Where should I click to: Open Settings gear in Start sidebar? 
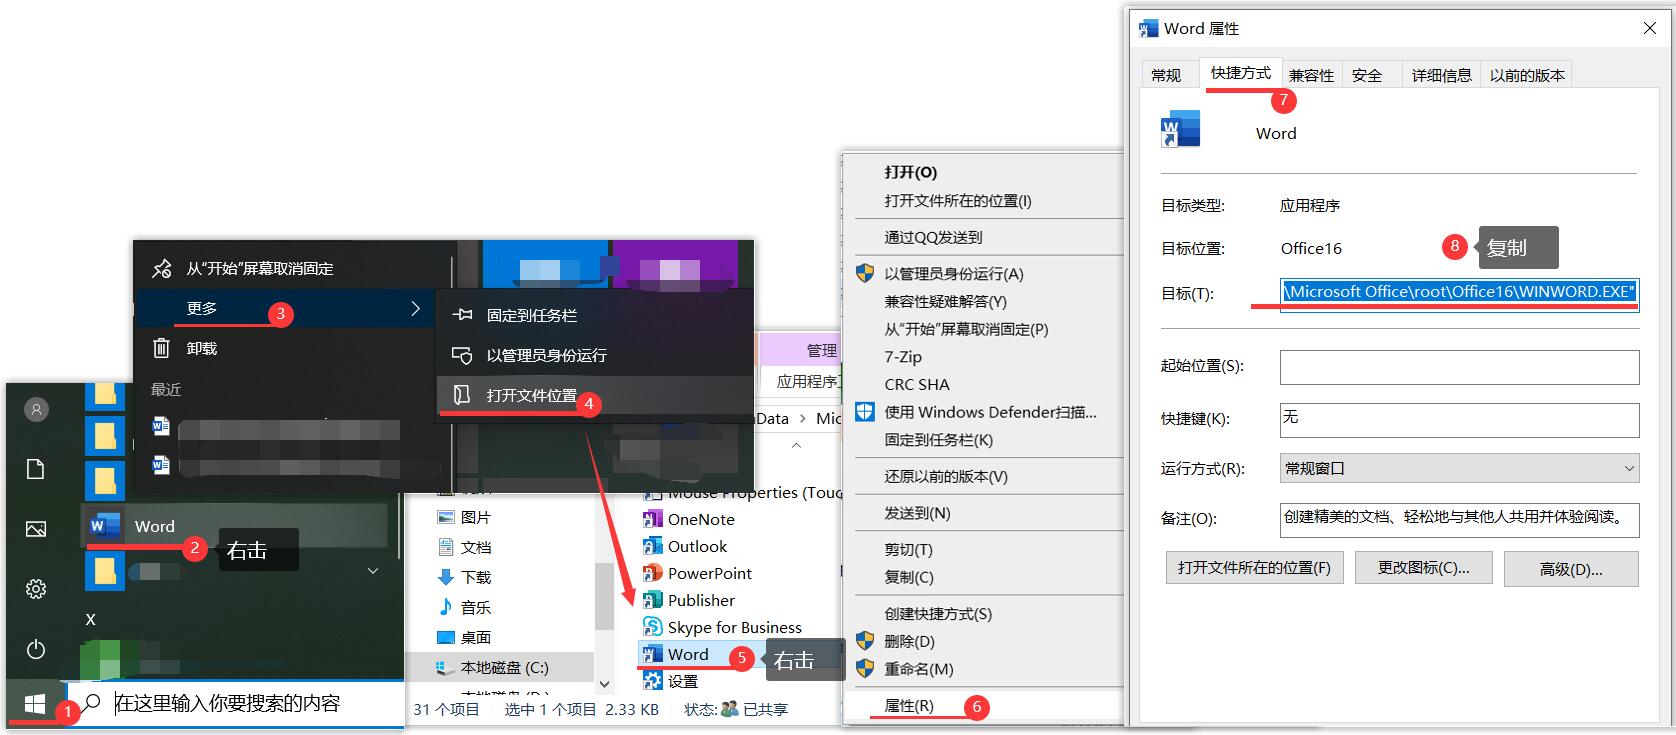coord(36,589)
